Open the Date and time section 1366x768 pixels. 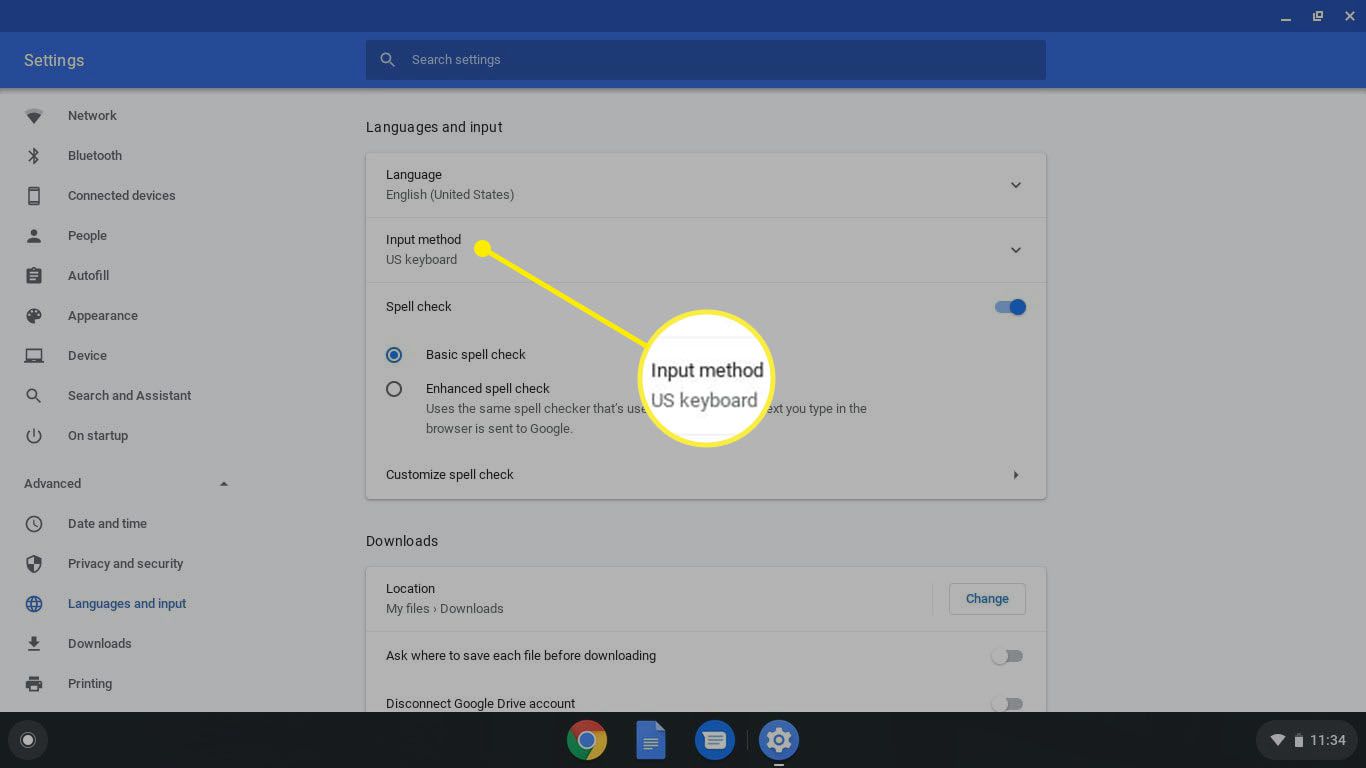(107, 524)
